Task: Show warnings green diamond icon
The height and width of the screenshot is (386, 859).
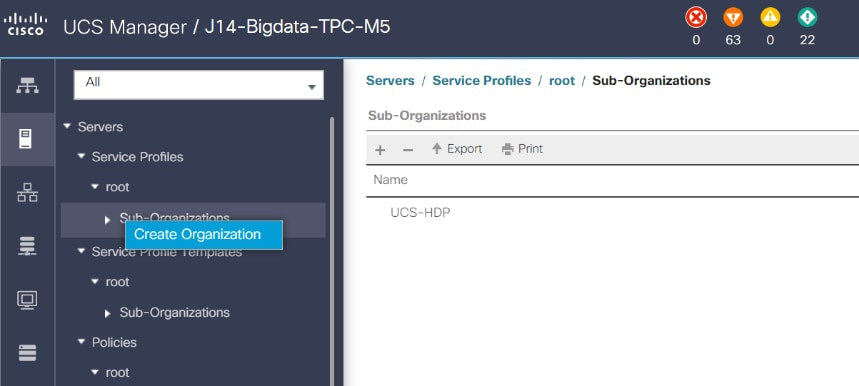Action: pos(808,18)
